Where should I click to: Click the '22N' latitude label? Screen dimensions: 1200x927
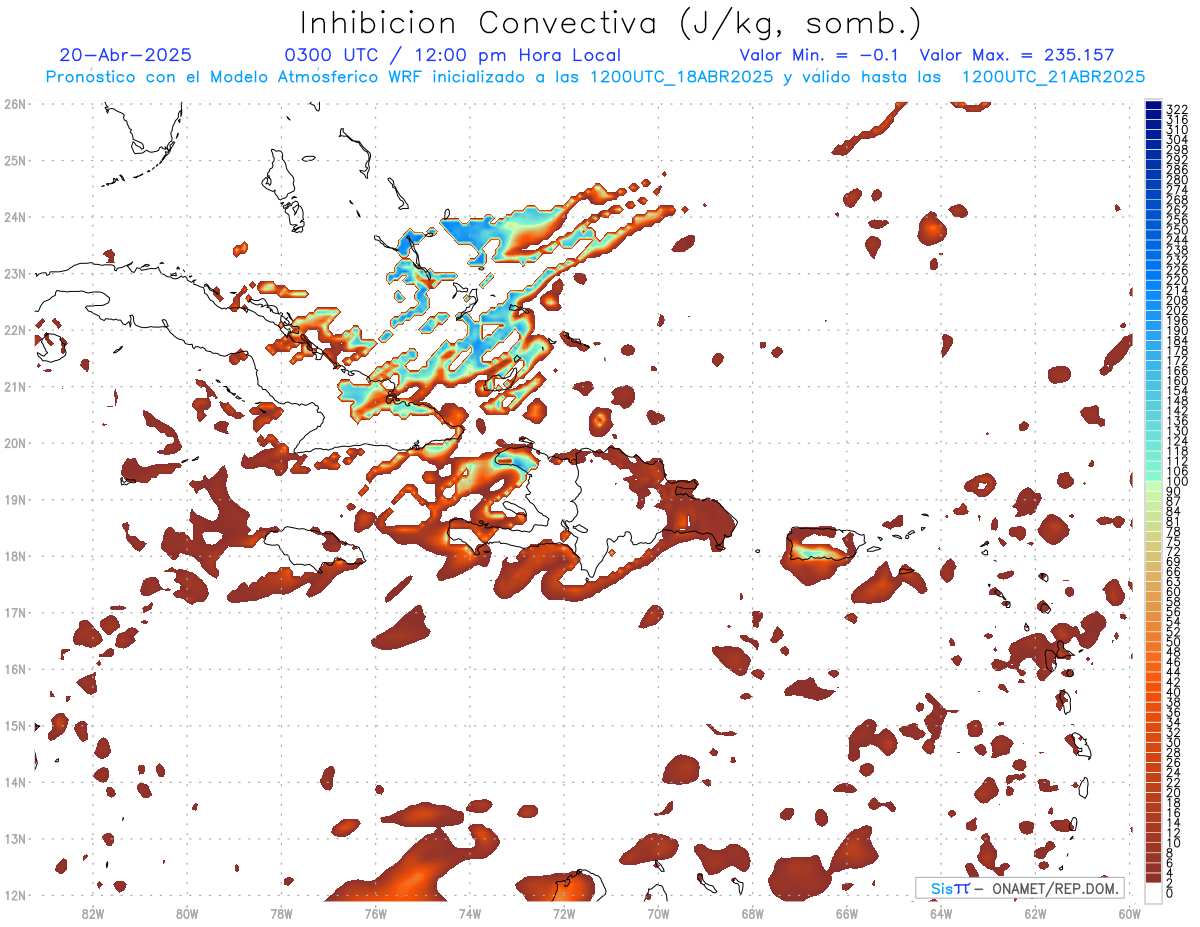pyautogui.click(x=15, y=330)
